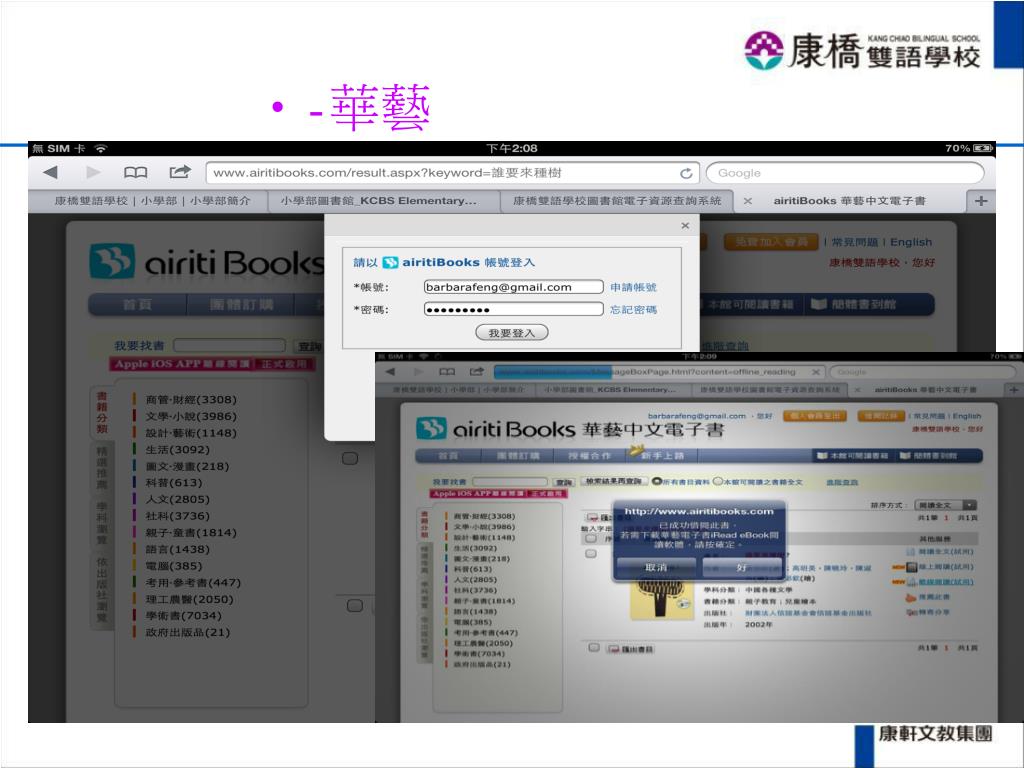Switch to 小學部圖書館_KCBS Elementary tab

379,201
